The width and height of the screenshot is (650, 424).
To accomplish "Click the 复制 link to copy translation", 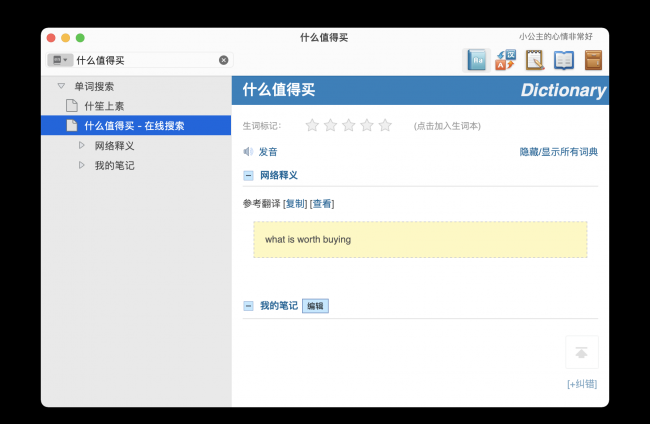I will point(296,204).
